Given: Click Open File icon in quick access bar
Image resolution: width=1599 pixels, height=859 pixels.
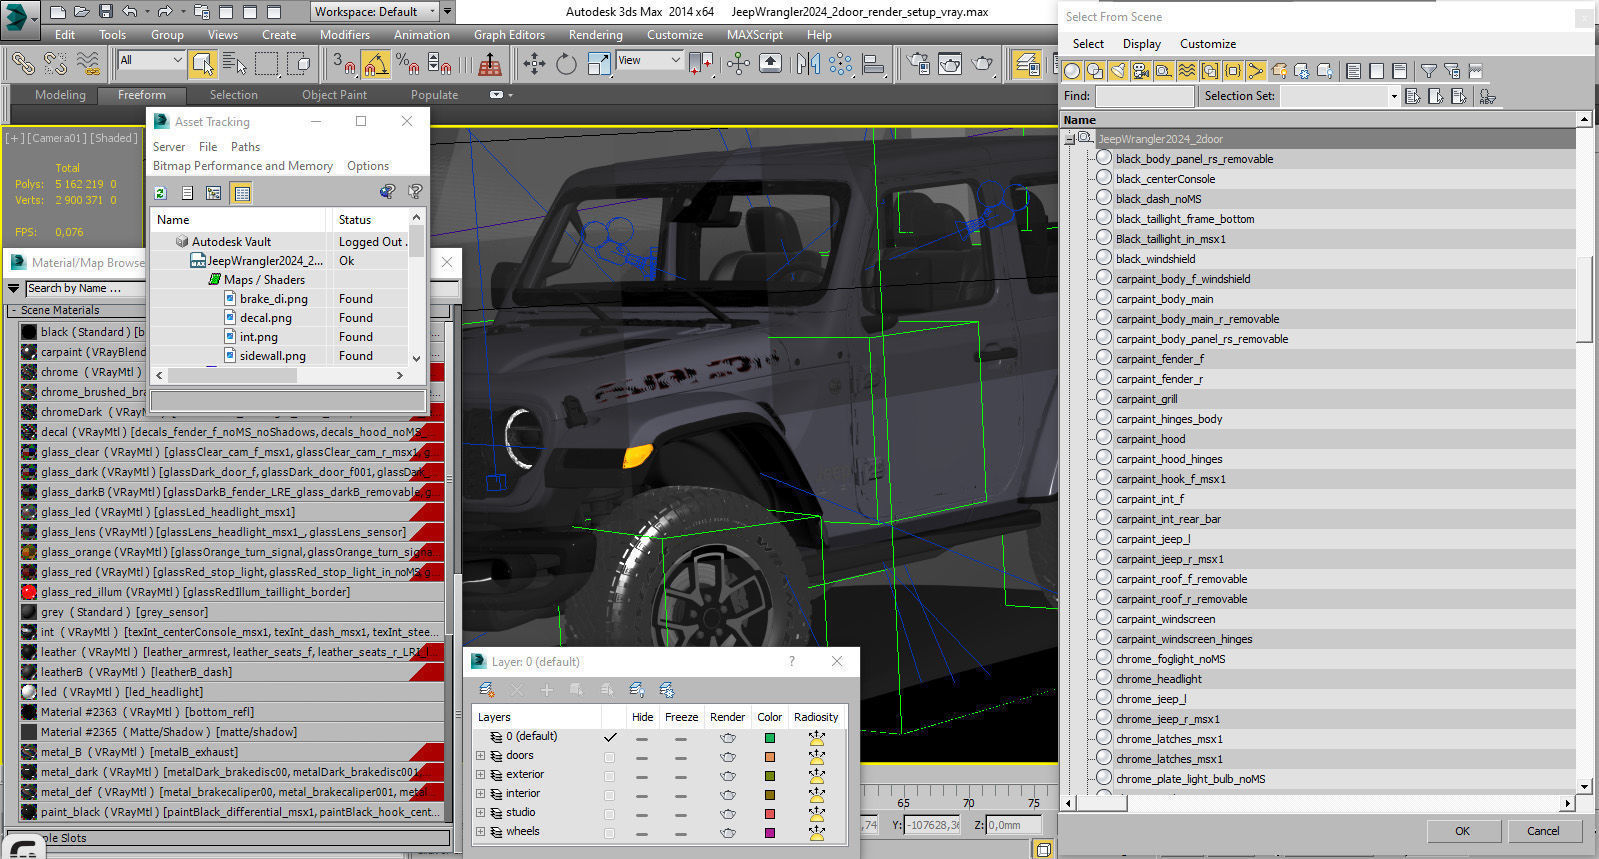Looking at the screenshot, I should click(x=81, y=12).
